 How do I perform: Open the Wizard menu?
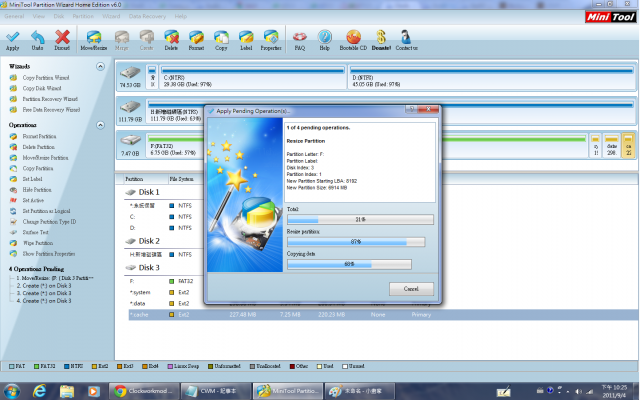click(x=111, y=16)
